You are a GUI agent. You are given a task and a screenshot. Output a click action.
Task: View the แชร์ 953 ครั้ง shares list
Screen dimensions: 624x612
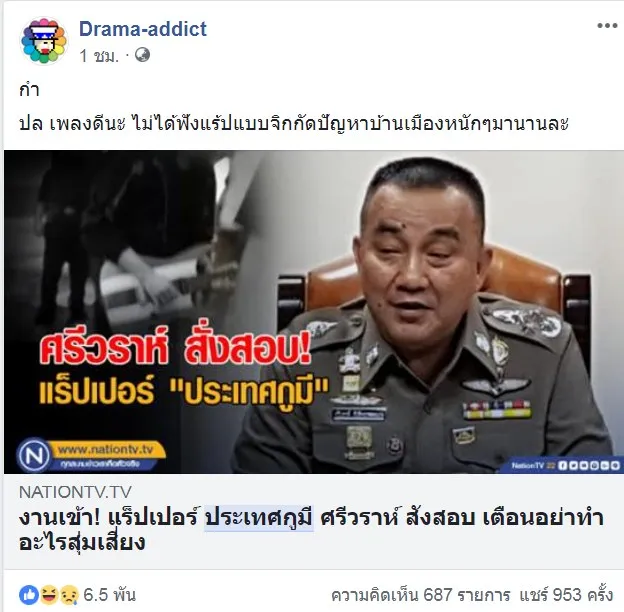(566, 595)
